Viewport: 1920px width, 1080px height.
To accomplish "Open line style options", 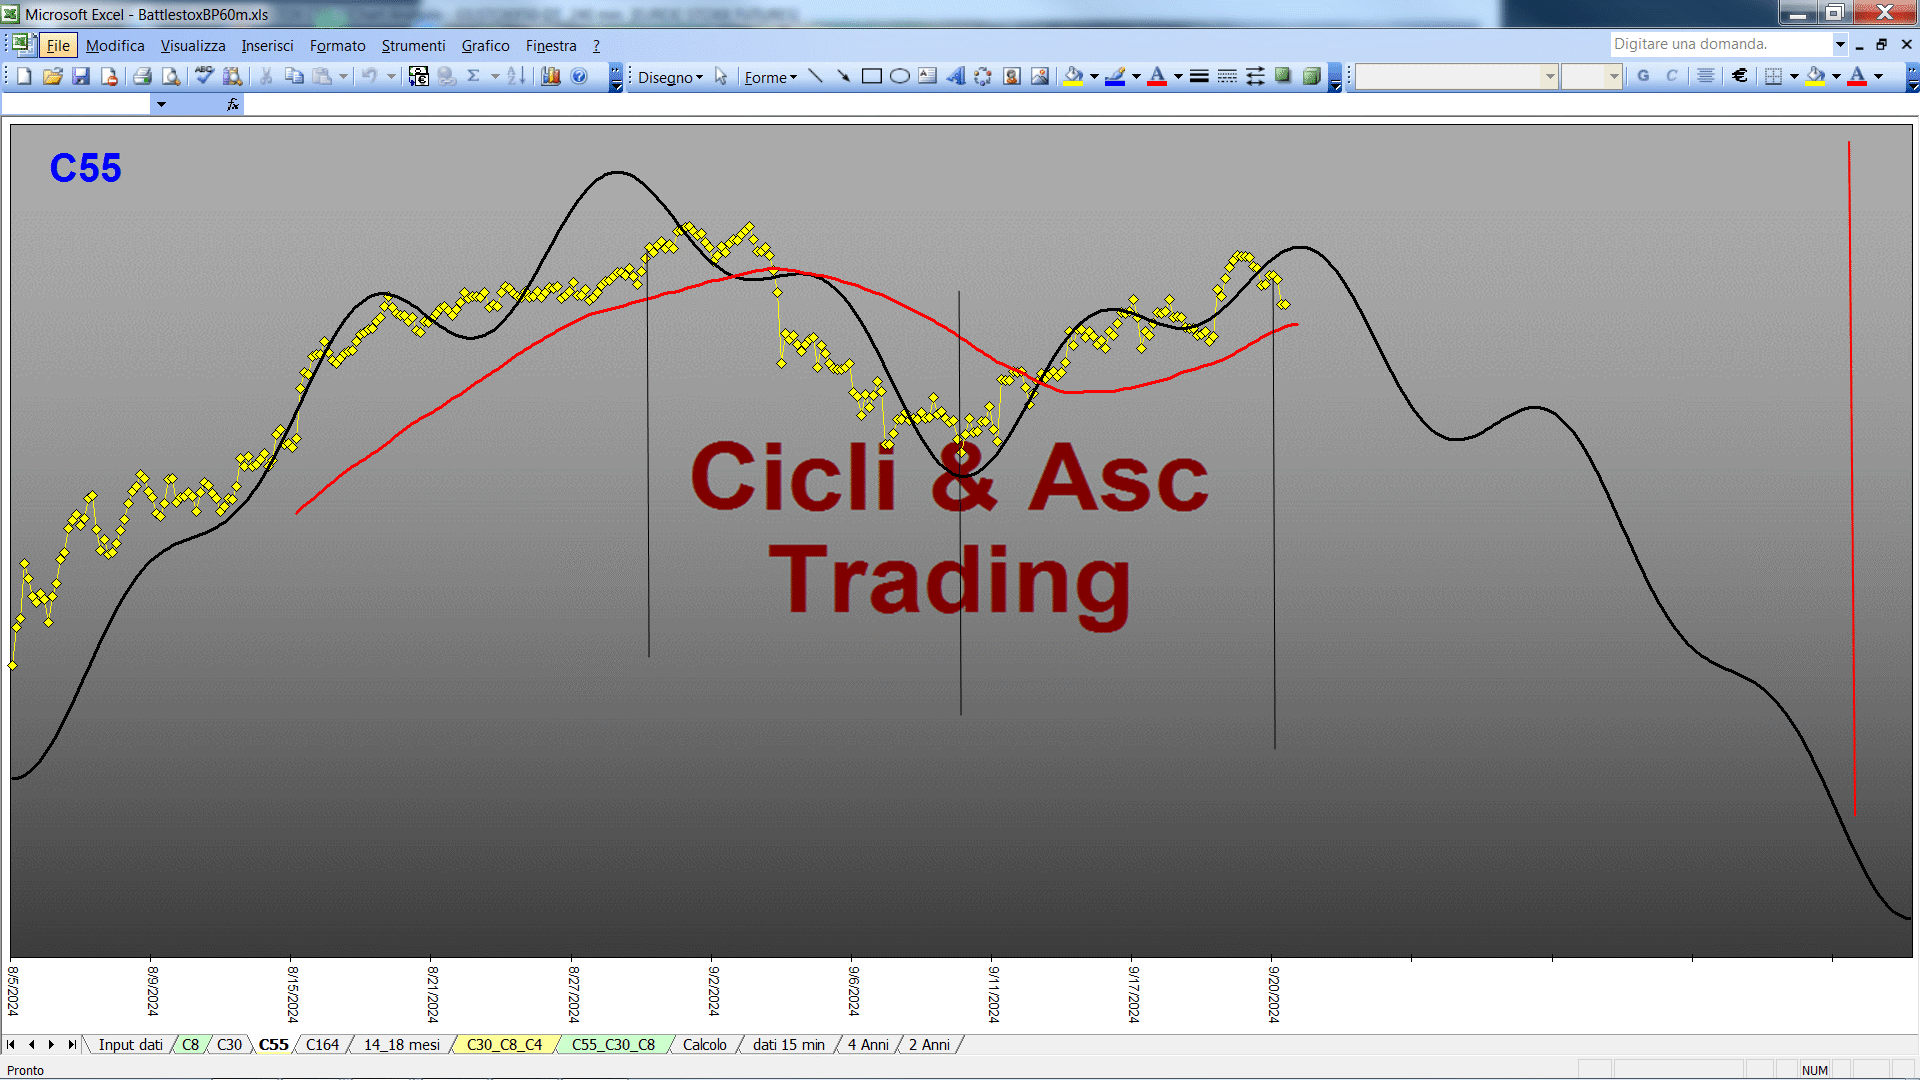I will [x=1199, y=76].
